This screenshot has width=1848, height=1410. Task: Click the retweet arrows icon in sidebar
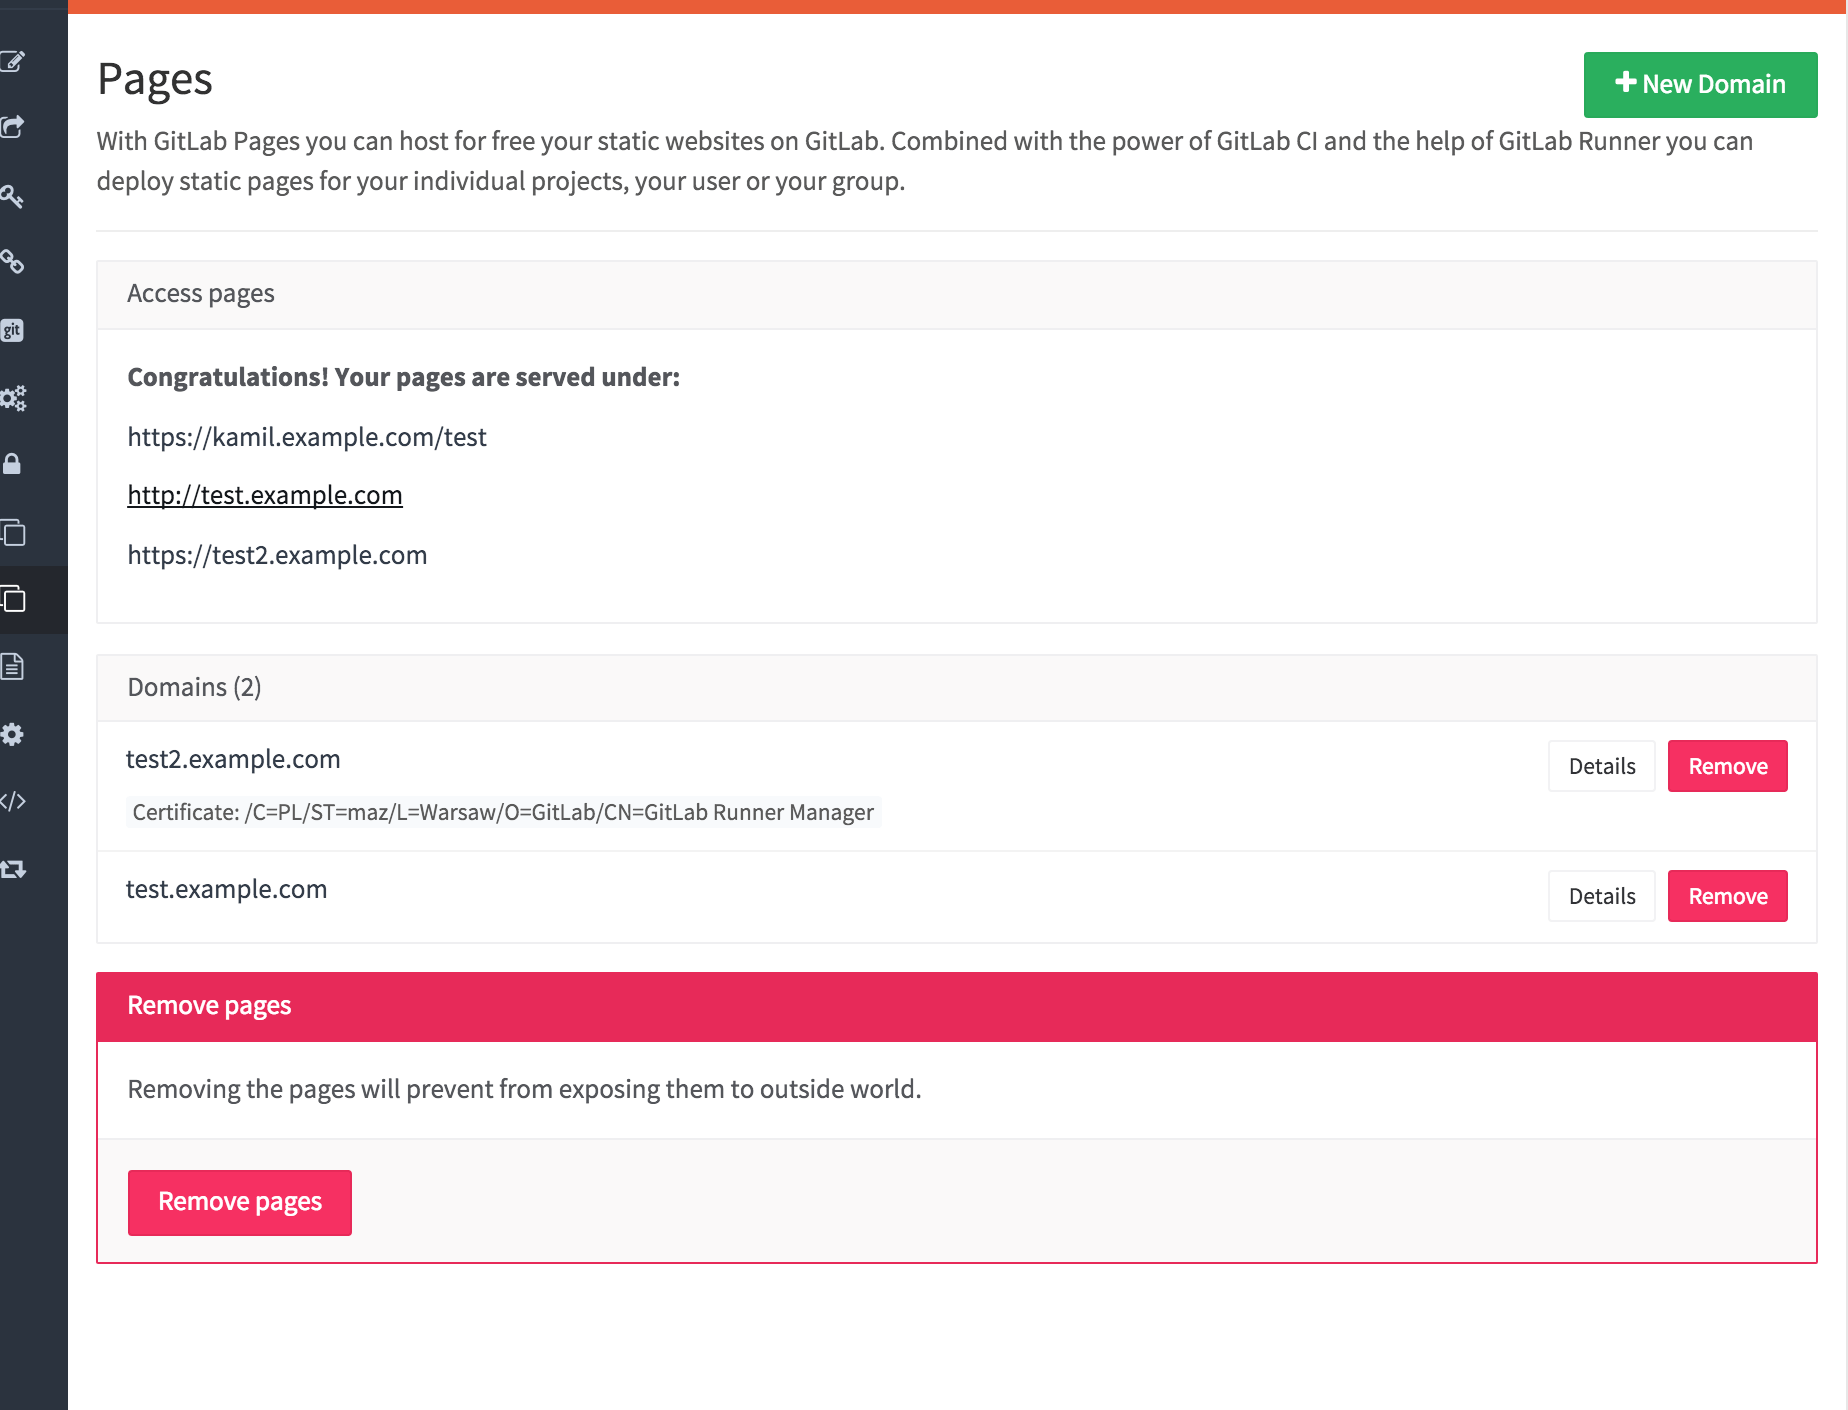(13, 869)
